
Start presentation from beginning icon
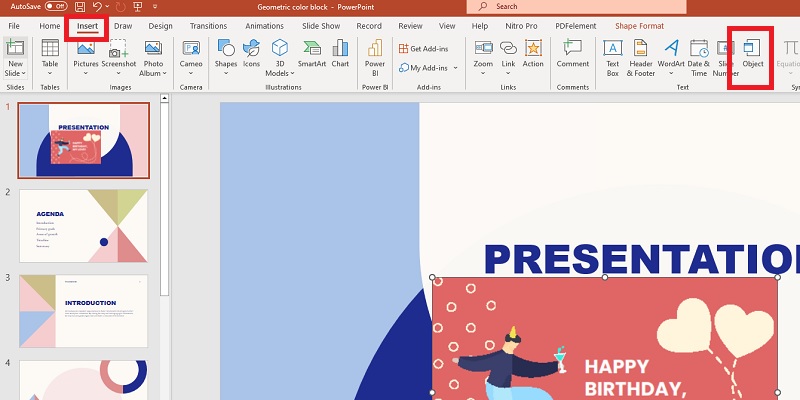tap(138, 7)
